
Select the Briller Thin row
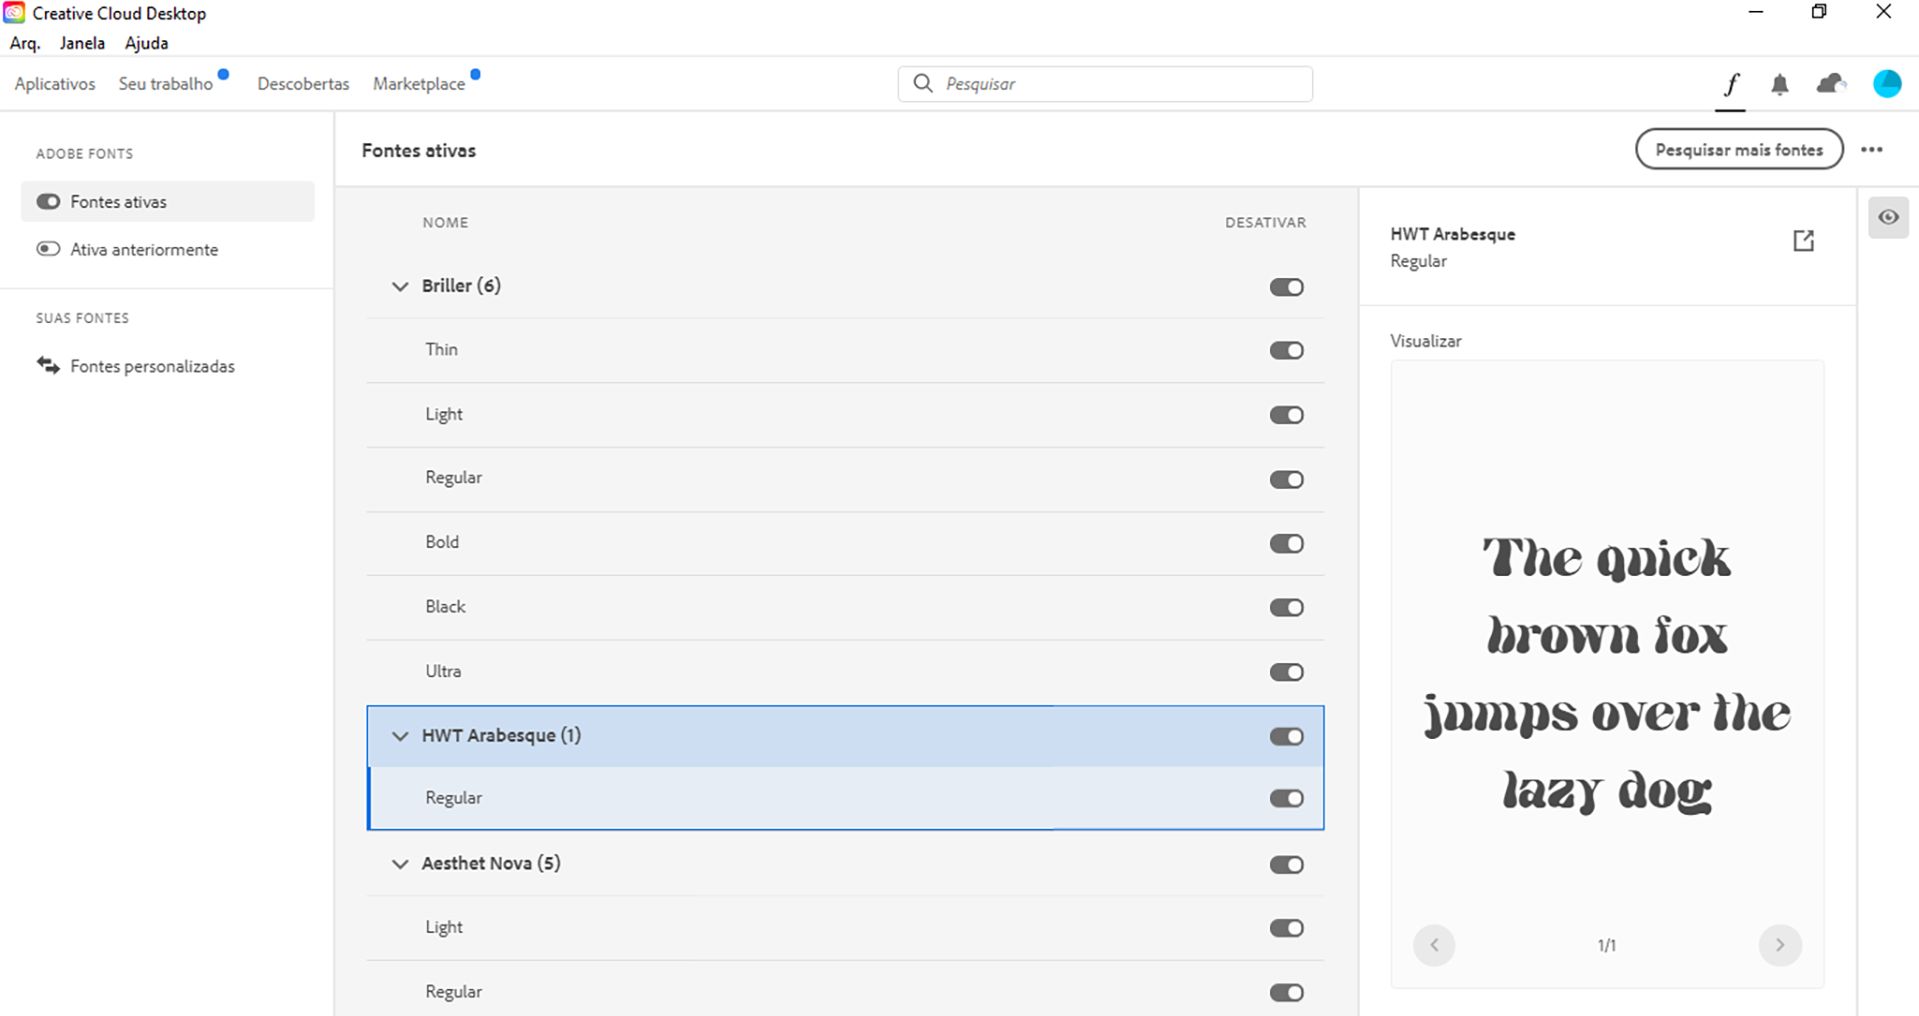pyautogui.click(x=845, y=350)
